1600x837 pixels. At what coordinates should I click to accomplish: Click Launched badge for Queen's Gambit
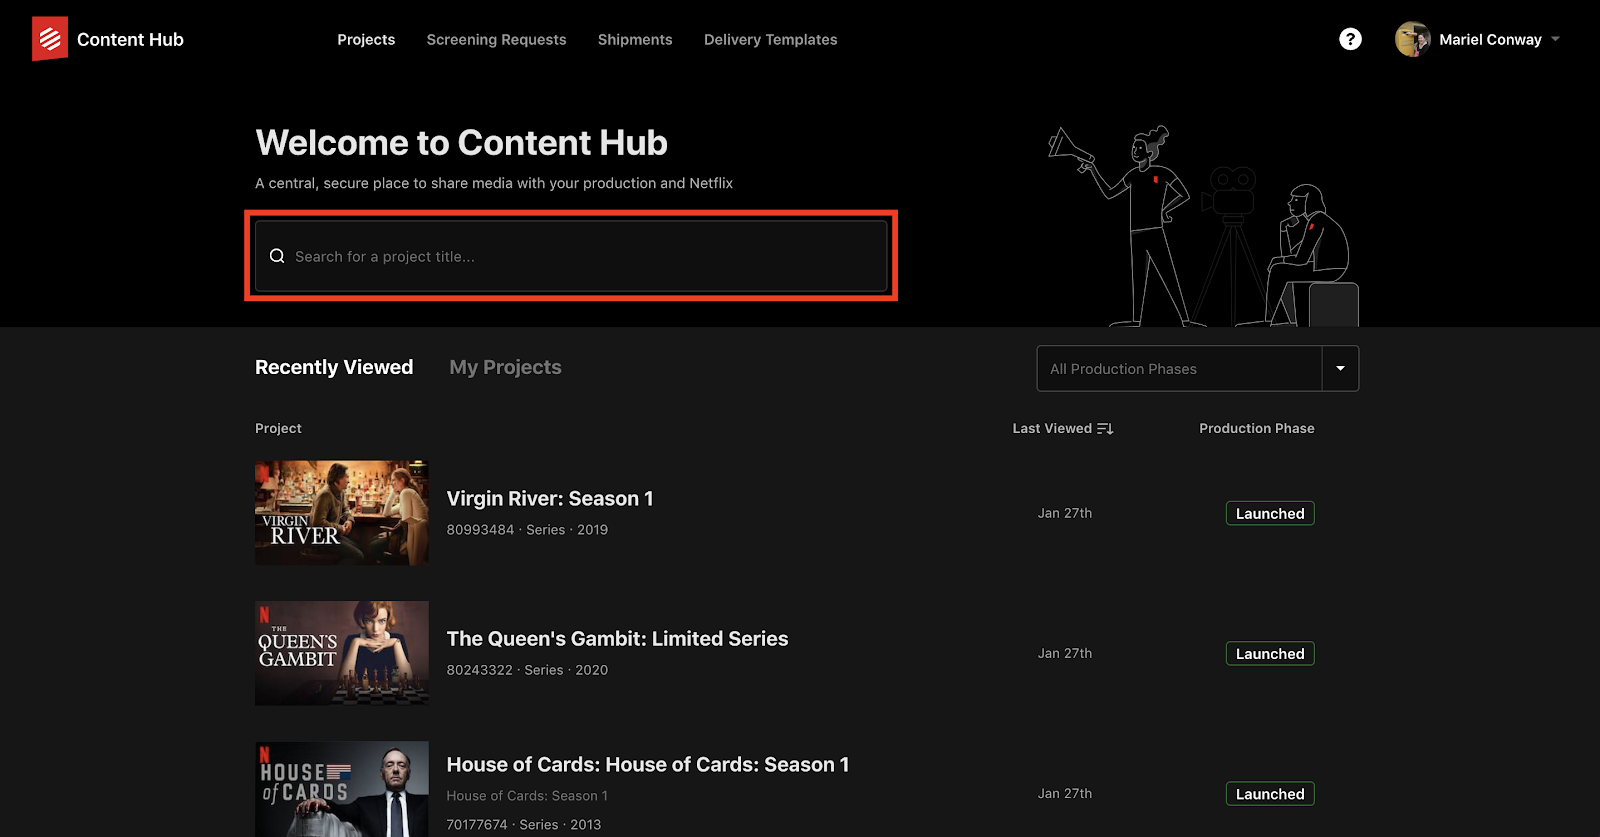(x=1270, y=653)
